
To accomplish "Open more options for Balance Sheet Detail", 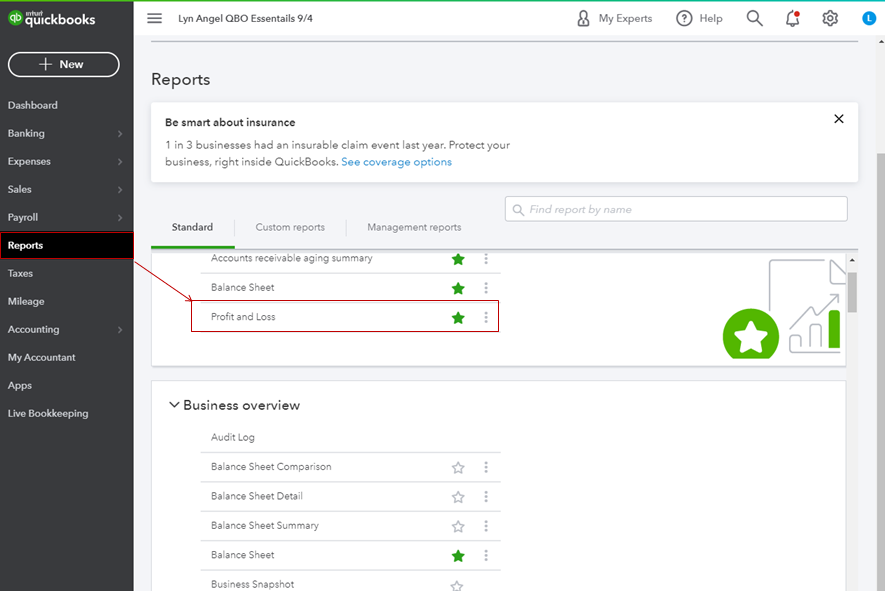I will click(486, 497).
